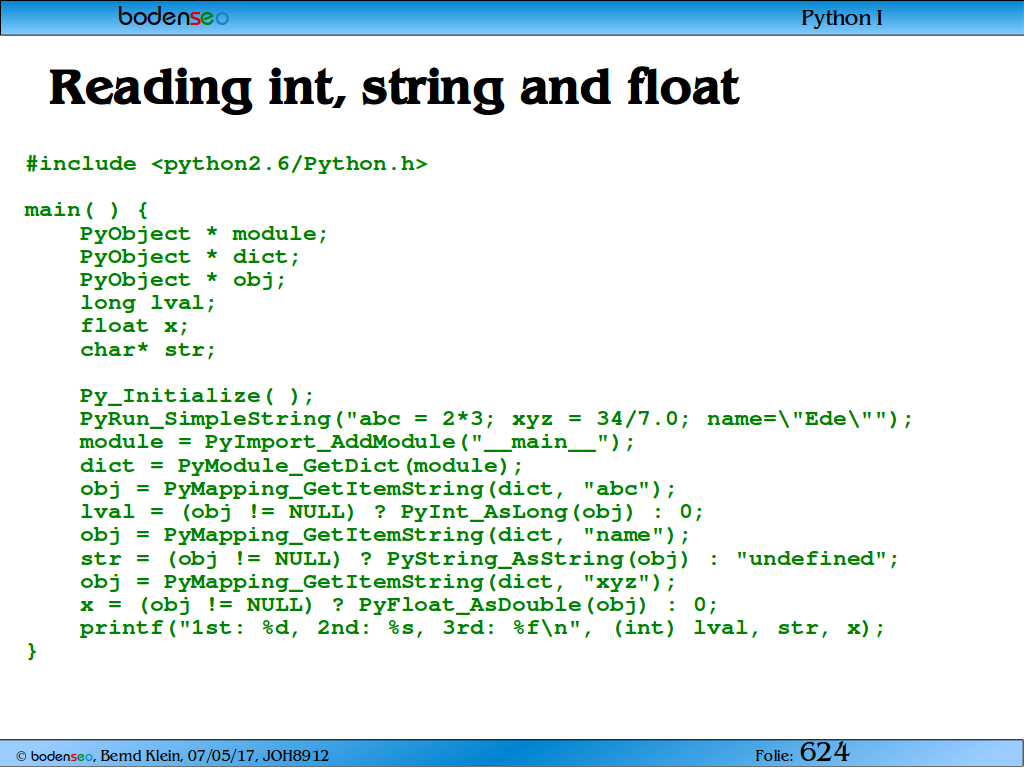Click the "main( ) {" line
The height and width of the screenshot is (768, 1024).
tap(86, 210)
